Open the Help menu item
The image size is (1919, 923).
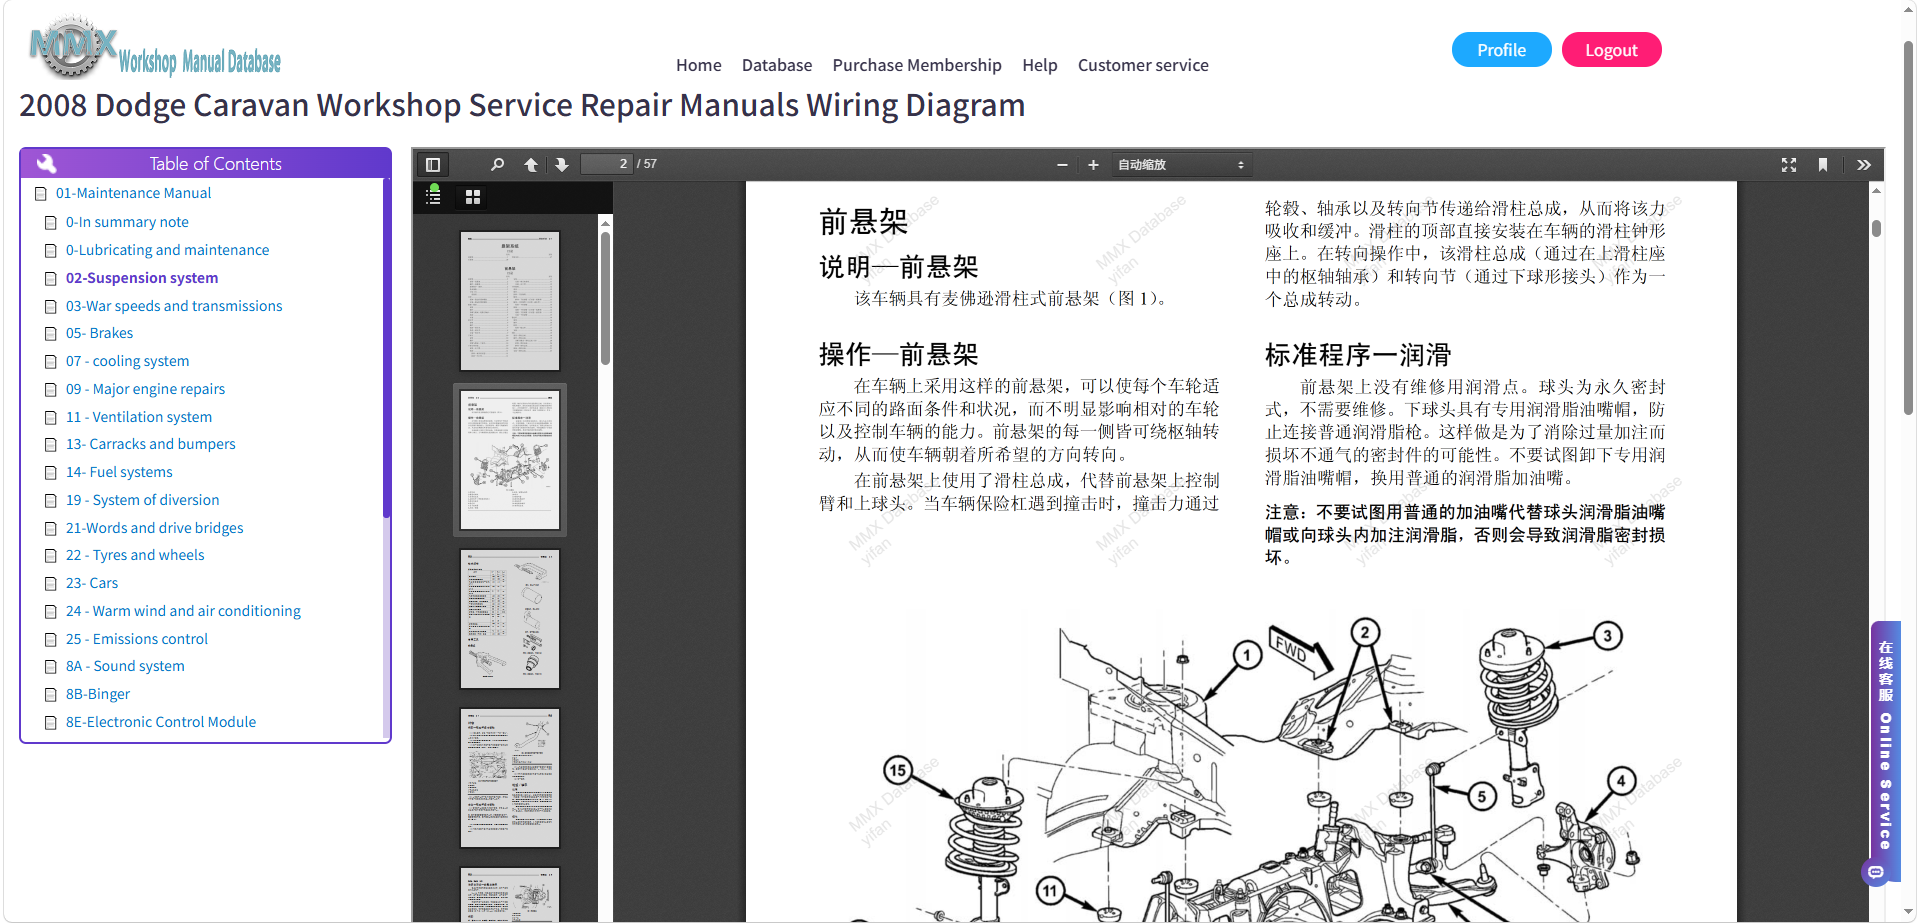[x=1040, y=65]
